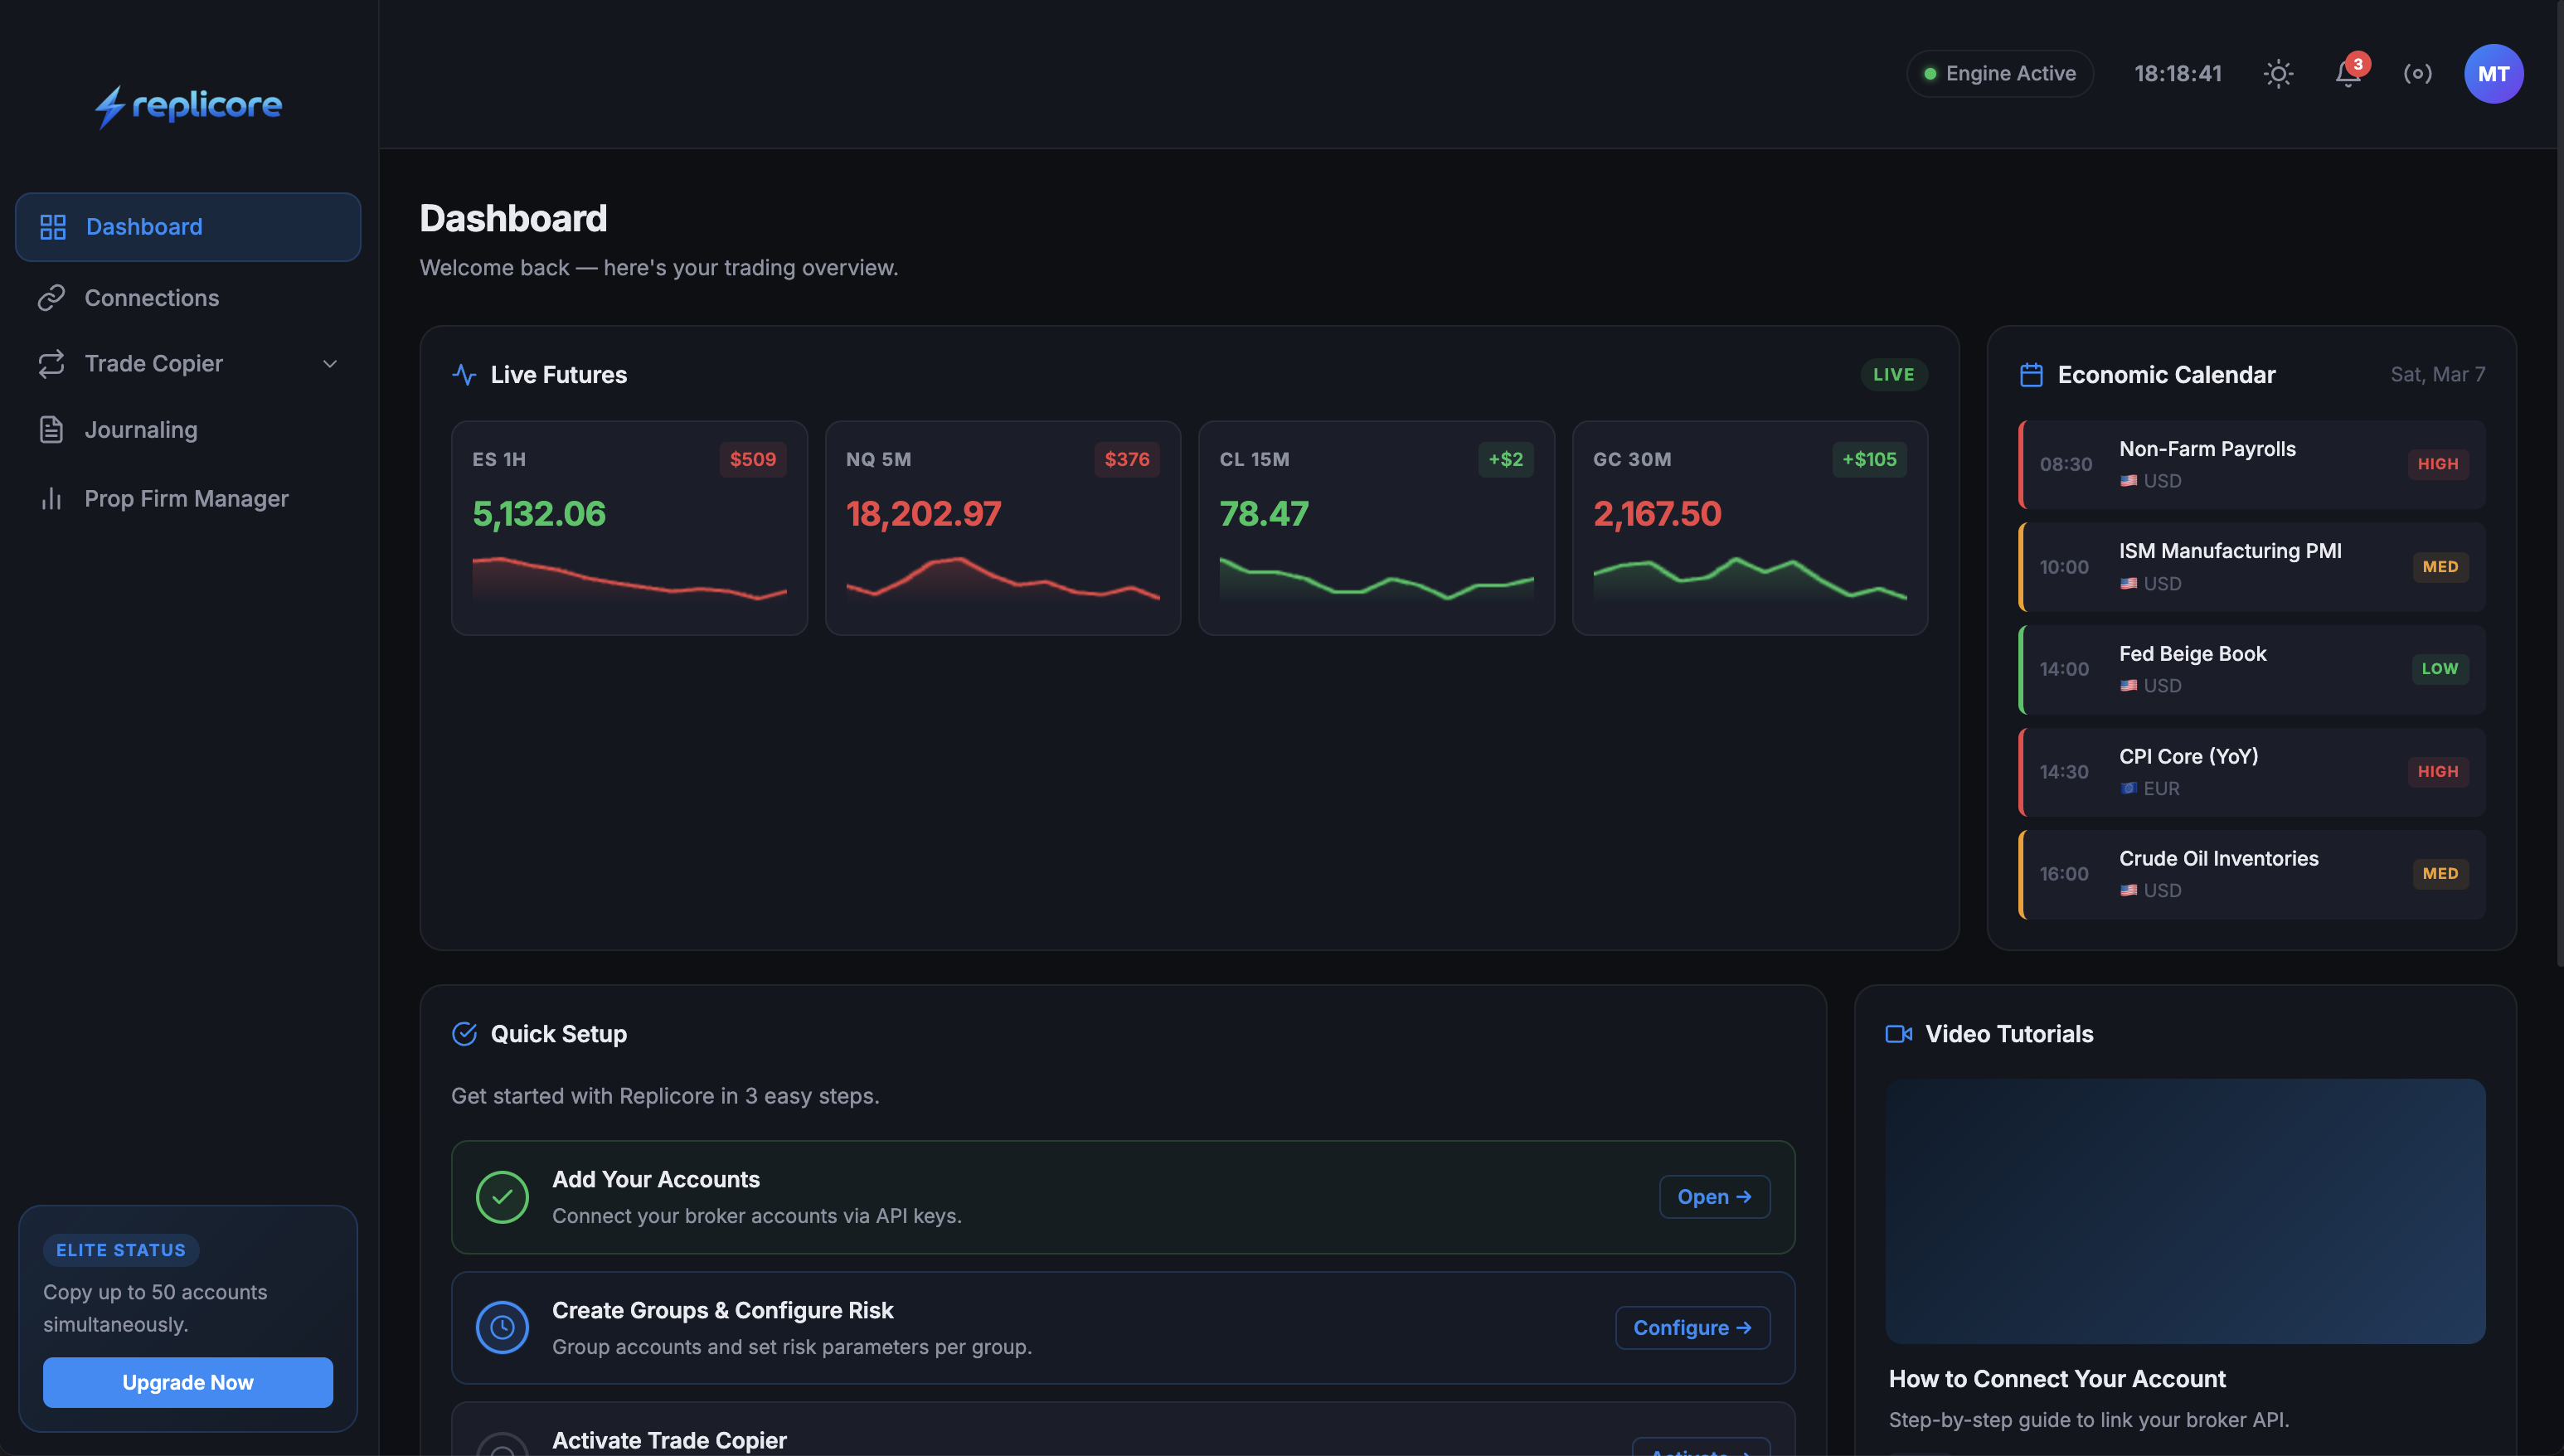This screenshot has height=1456, width=2564.
Task: Click the broadcast status icon in header
Action: (2418, 73)
